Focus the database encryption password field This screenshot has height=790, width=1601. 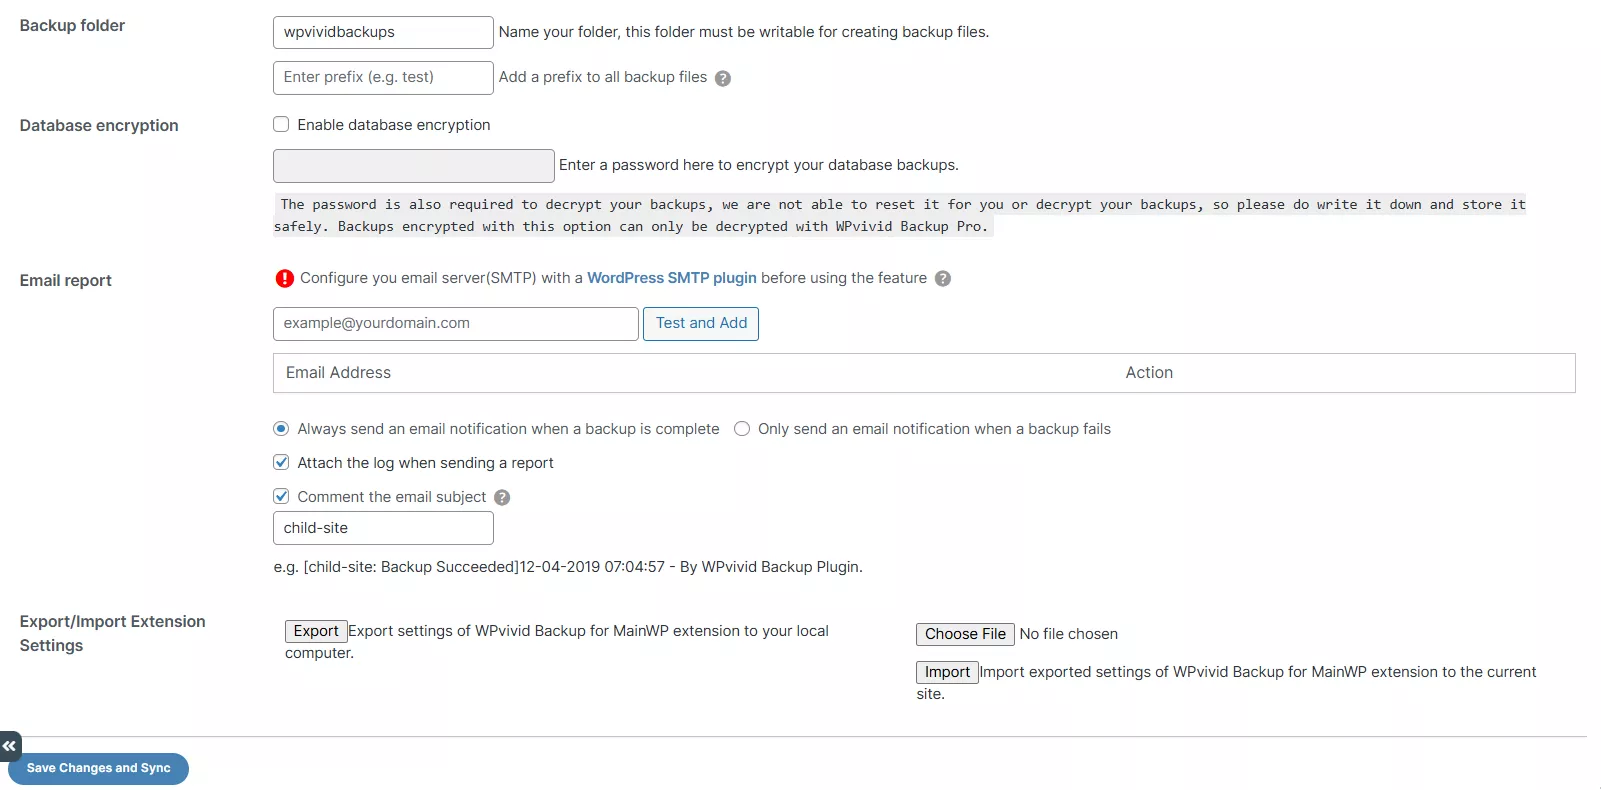coord(414,166)
